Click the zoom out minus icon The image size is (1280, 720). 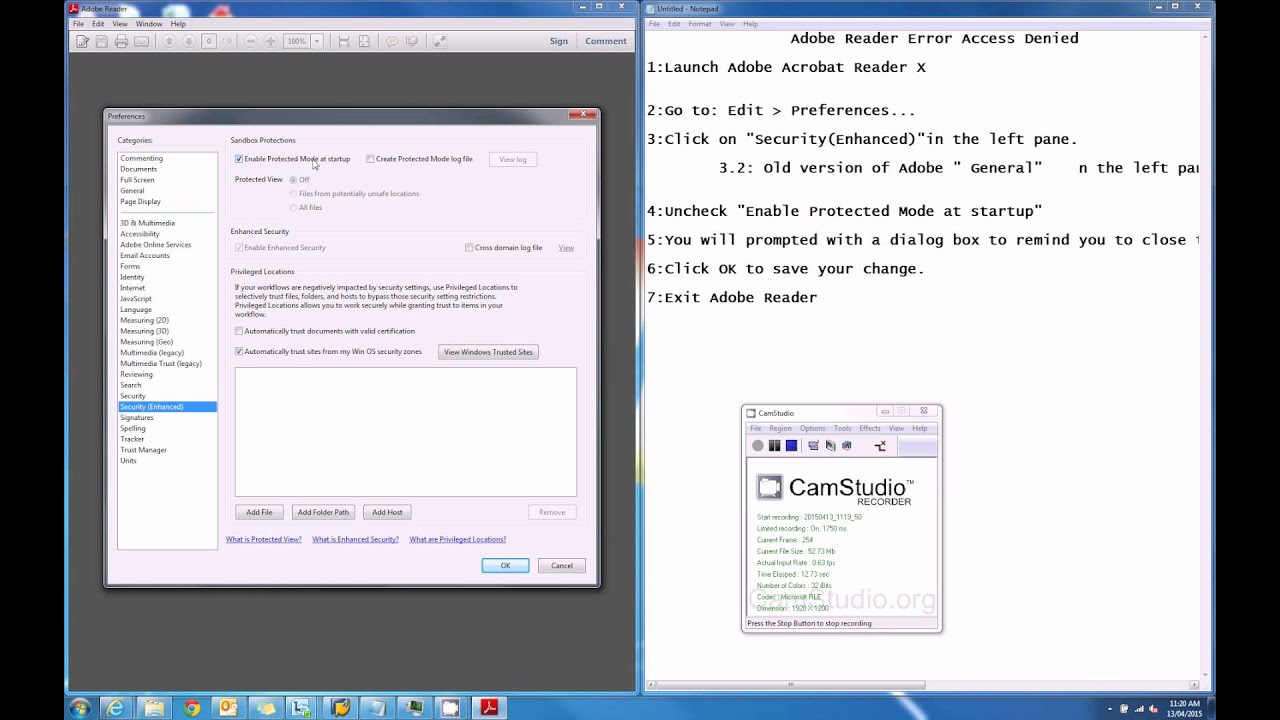pos(250,41)
